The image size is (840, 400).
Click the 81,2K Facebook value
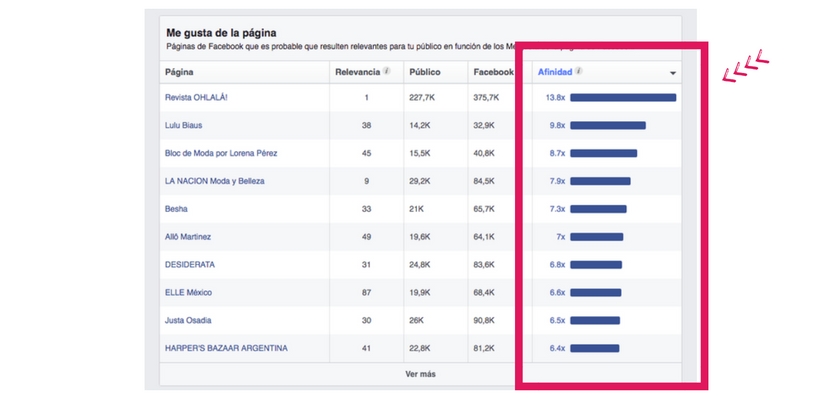coord(484,348)
